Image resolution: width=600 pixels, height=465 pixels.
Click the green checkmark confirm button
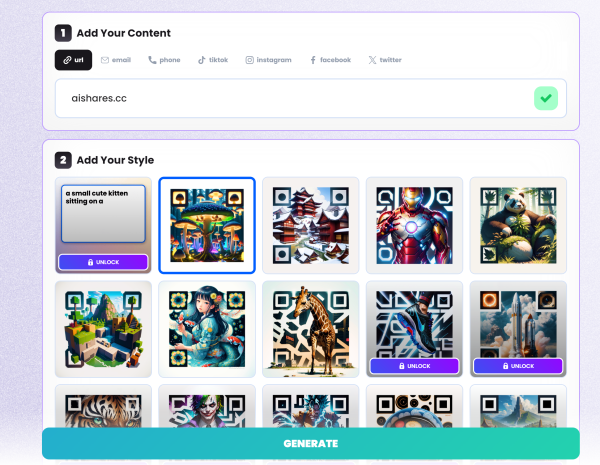pyautogui.click(x=546, y=98)
